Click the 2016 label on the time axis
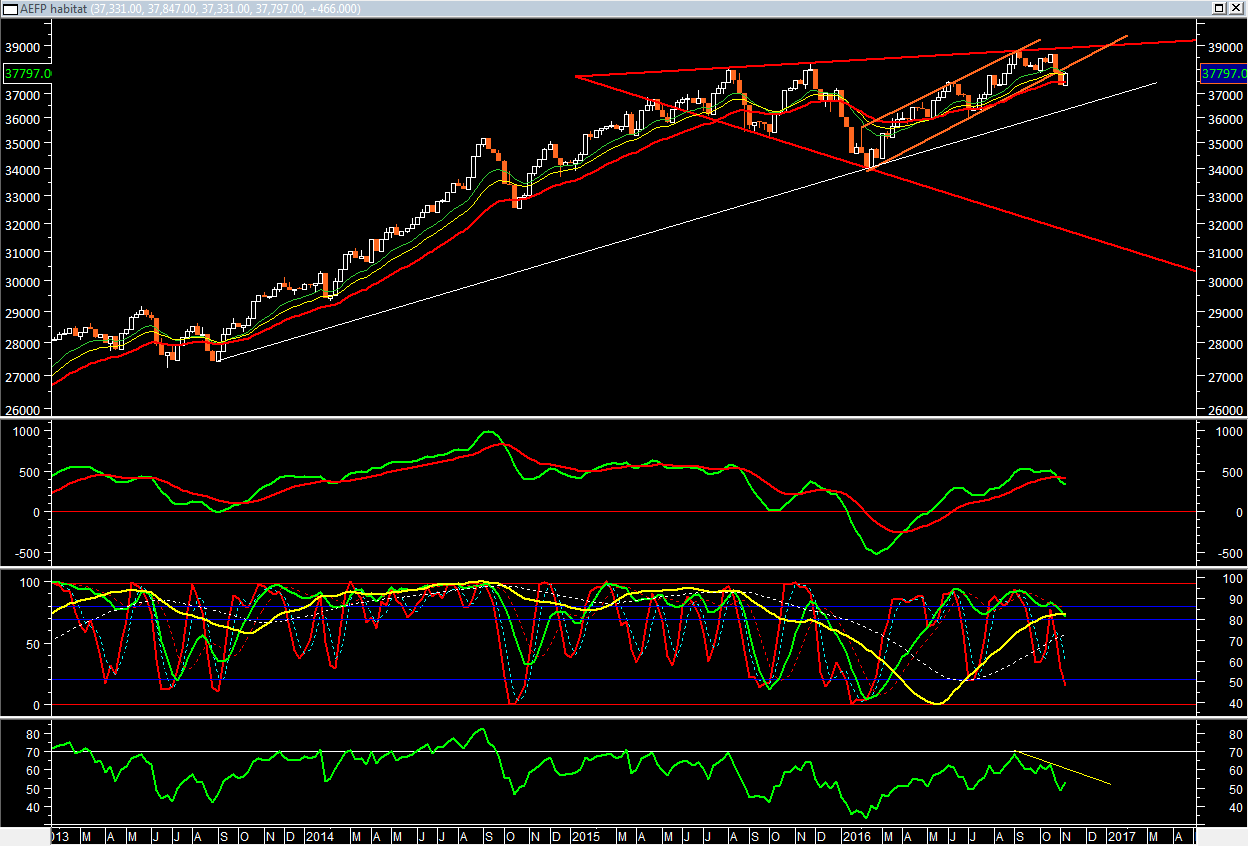This screenshot has width=1248, height=846. point(857,836)
